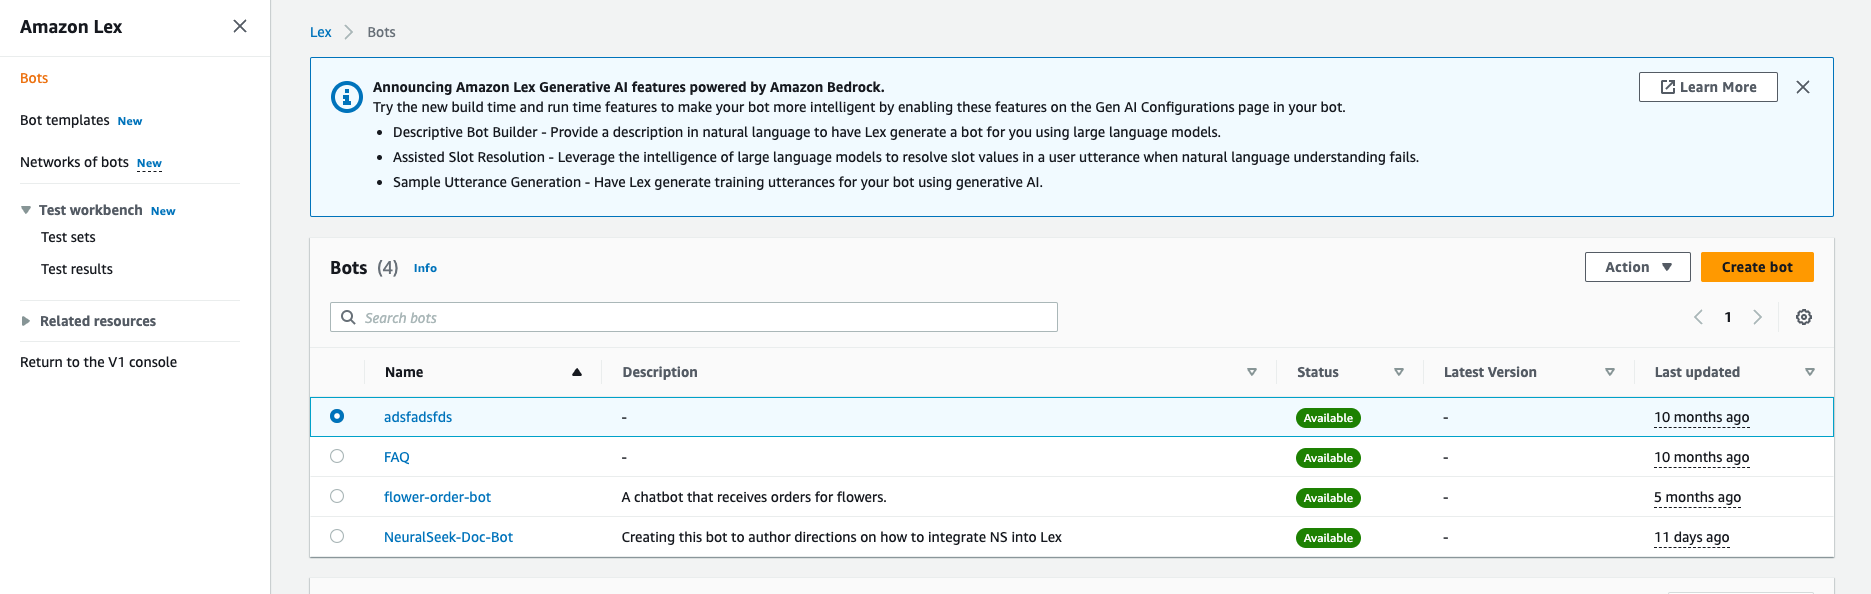Click the Last updated column header text
This screenshot has height=594, width=1871.
[x=1697, y=372]
